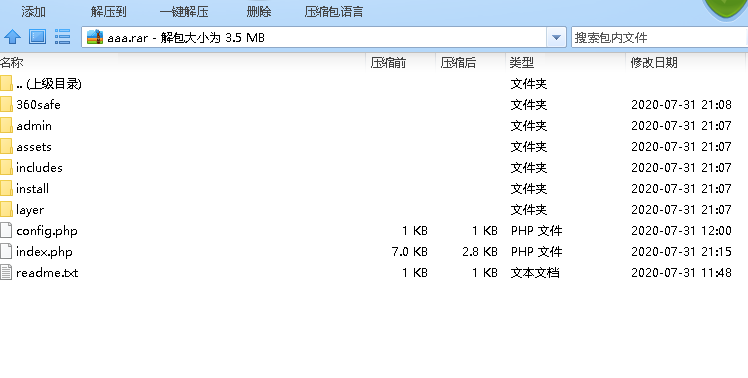Sort by 压缩后 column header
748x378 pixels.
point(458,63)
